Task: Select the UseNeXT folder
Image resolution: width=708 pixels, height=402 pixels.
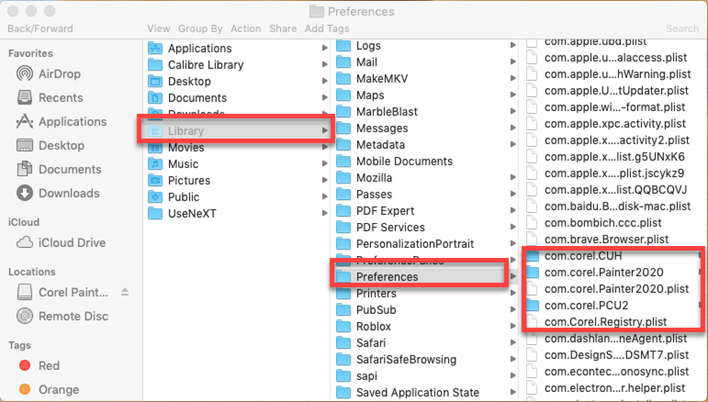Action: pos(182,213)
